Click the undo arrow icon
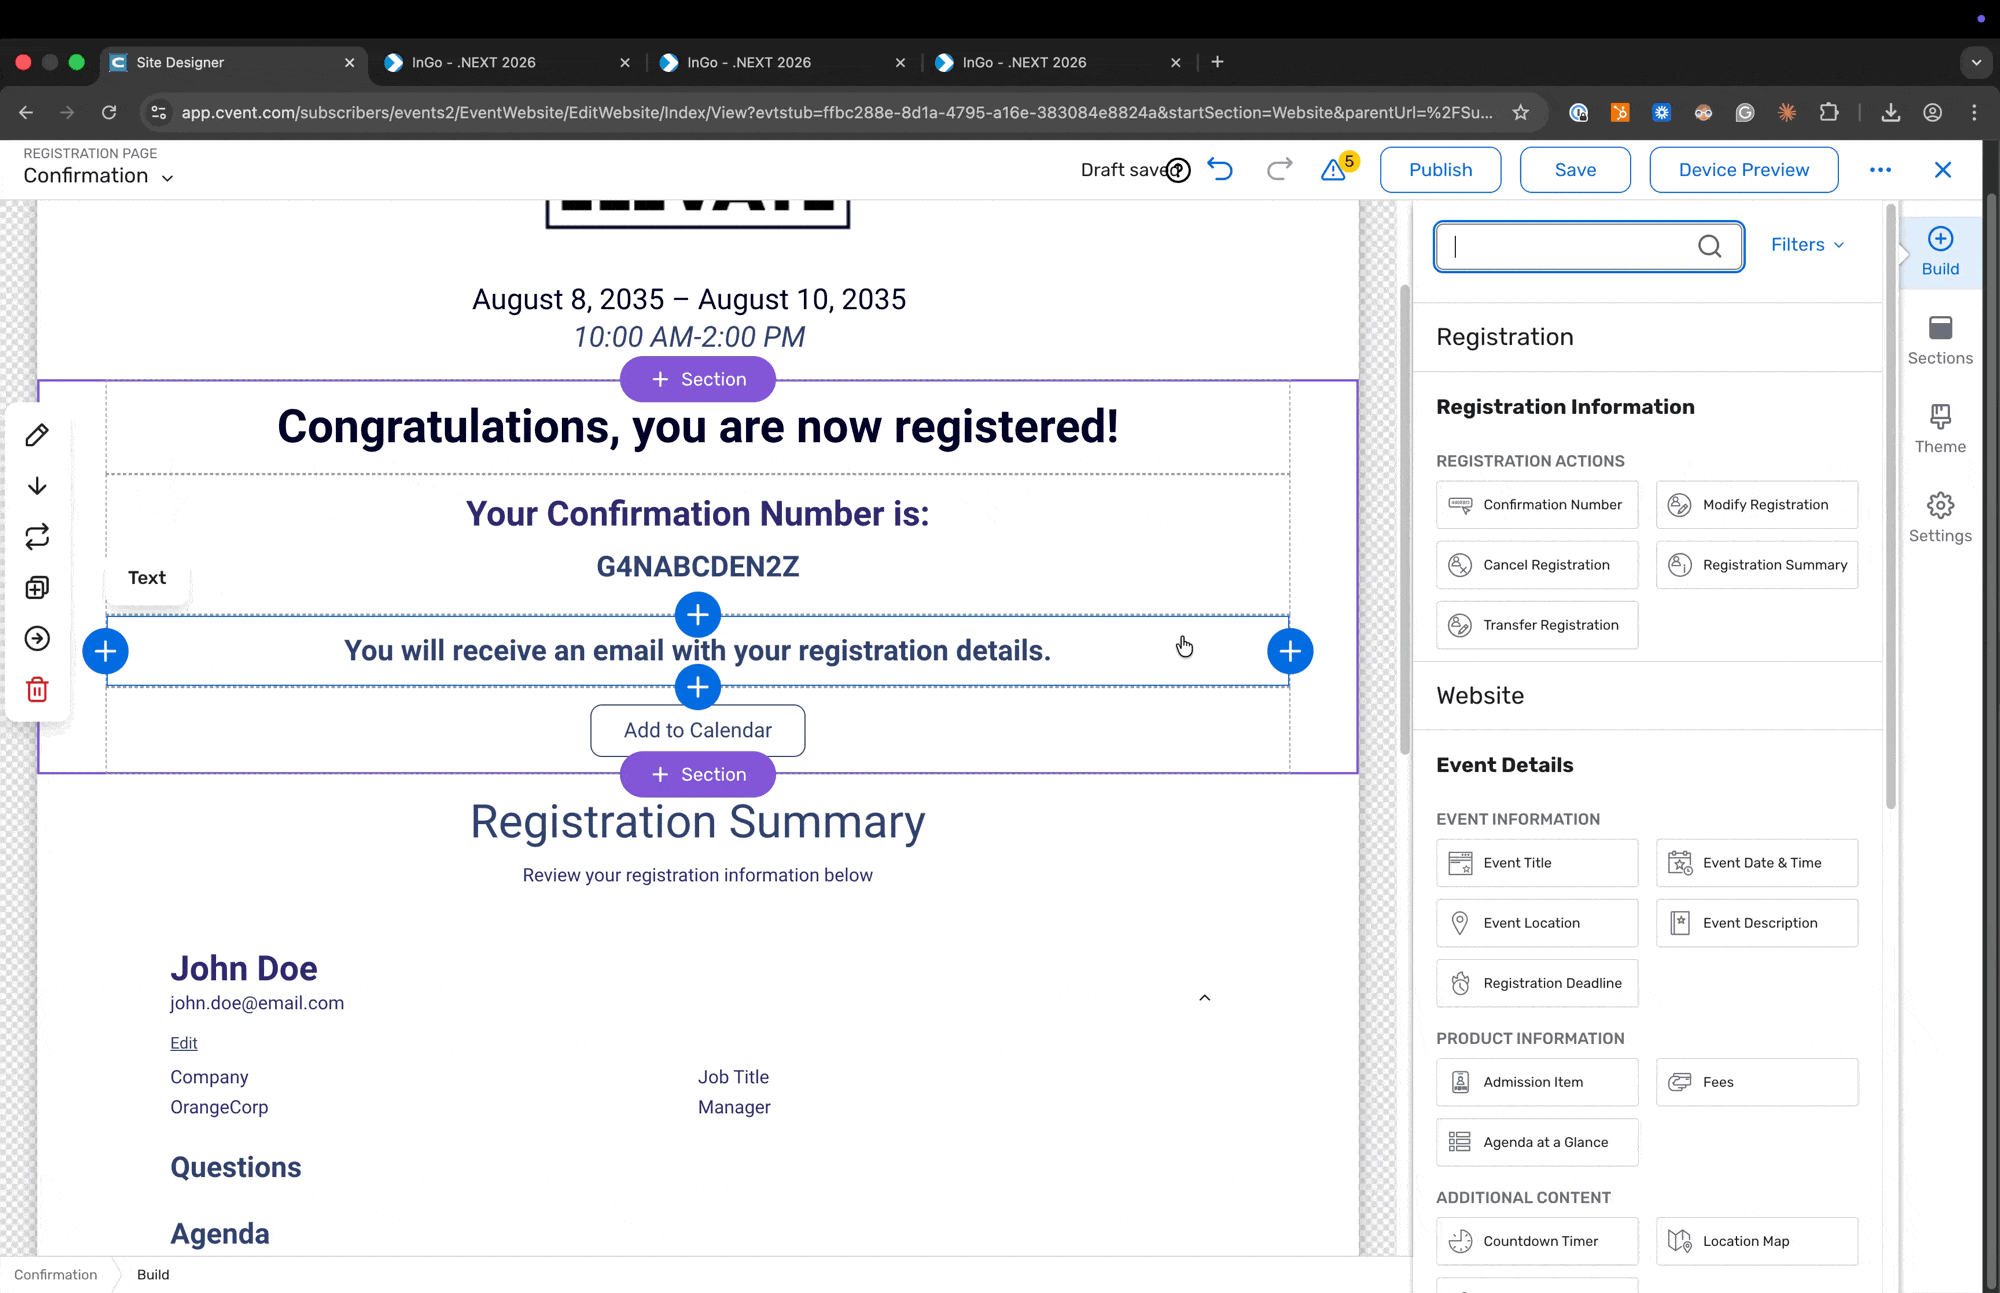 tap(1220, 169)
